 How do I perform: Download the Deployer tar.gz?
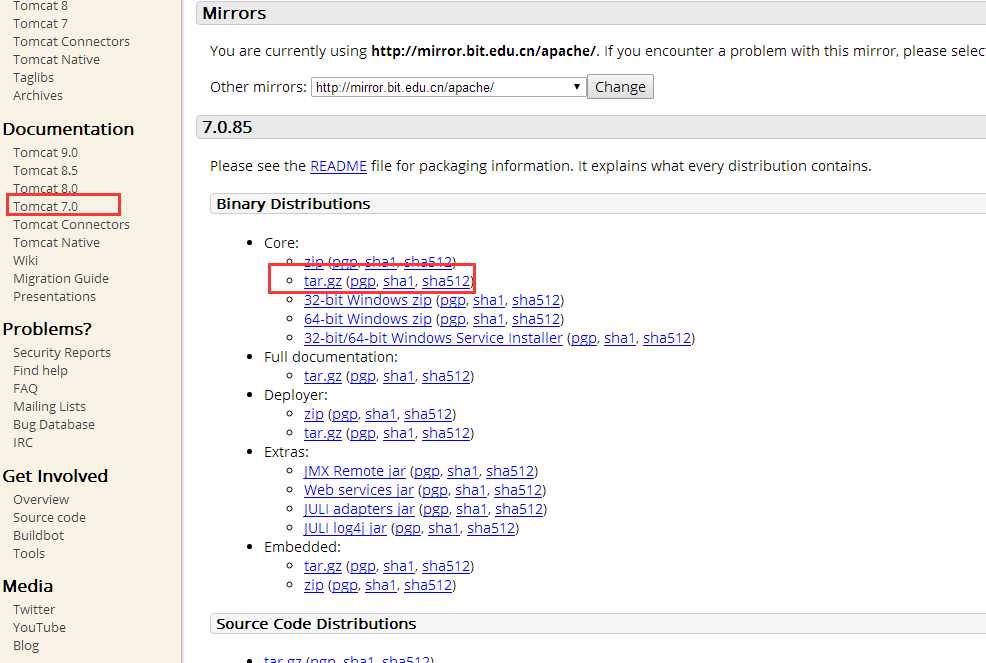[323, 433]
